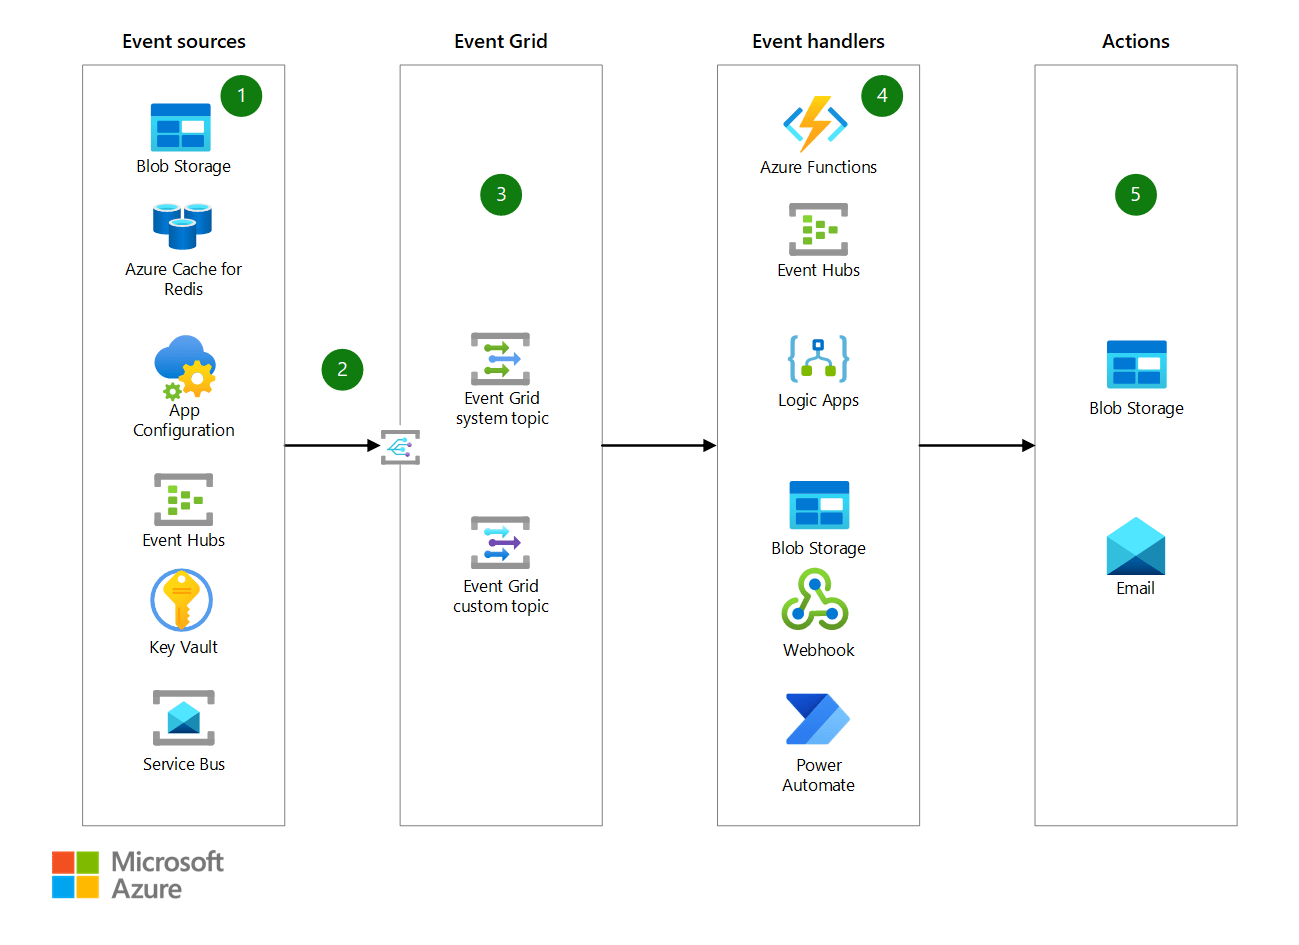Select the Service Bus icon
The image size is (1299, 945).
[183, 716]
